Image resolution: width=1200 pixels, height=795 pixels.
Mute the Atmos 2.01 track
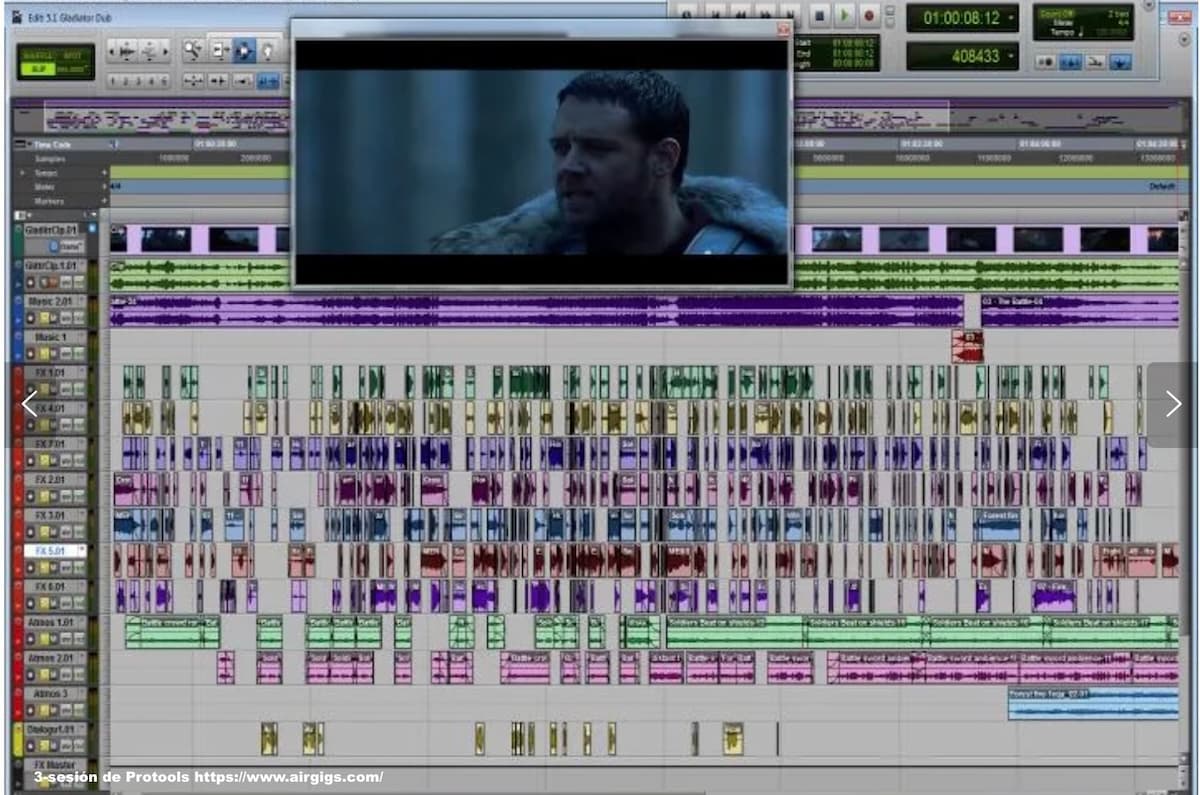[54, 674]
